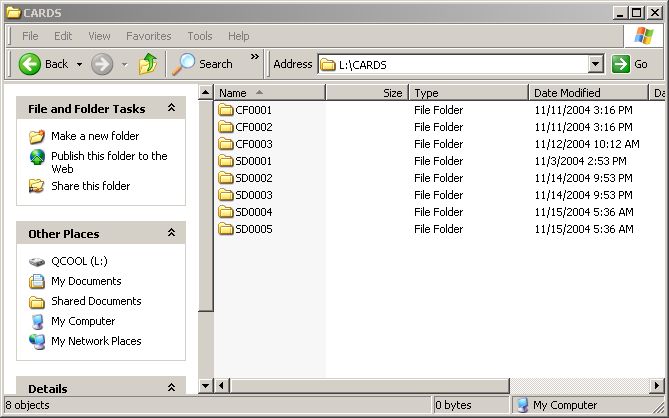The width and height of the screenshot is (669, 418).
Task: Open the Search magnifier tool
Action: coord(185,64)
